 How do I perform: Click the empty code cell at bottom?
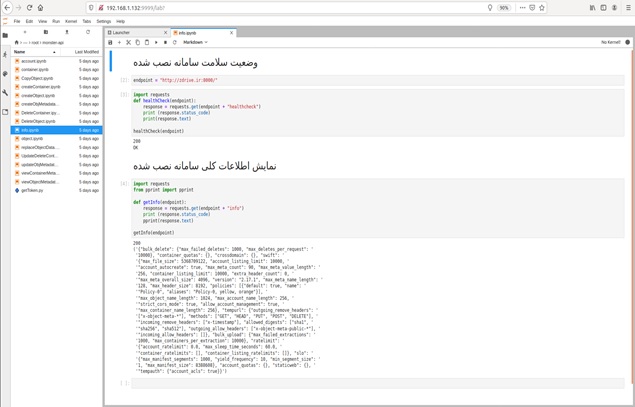point(377,383)
